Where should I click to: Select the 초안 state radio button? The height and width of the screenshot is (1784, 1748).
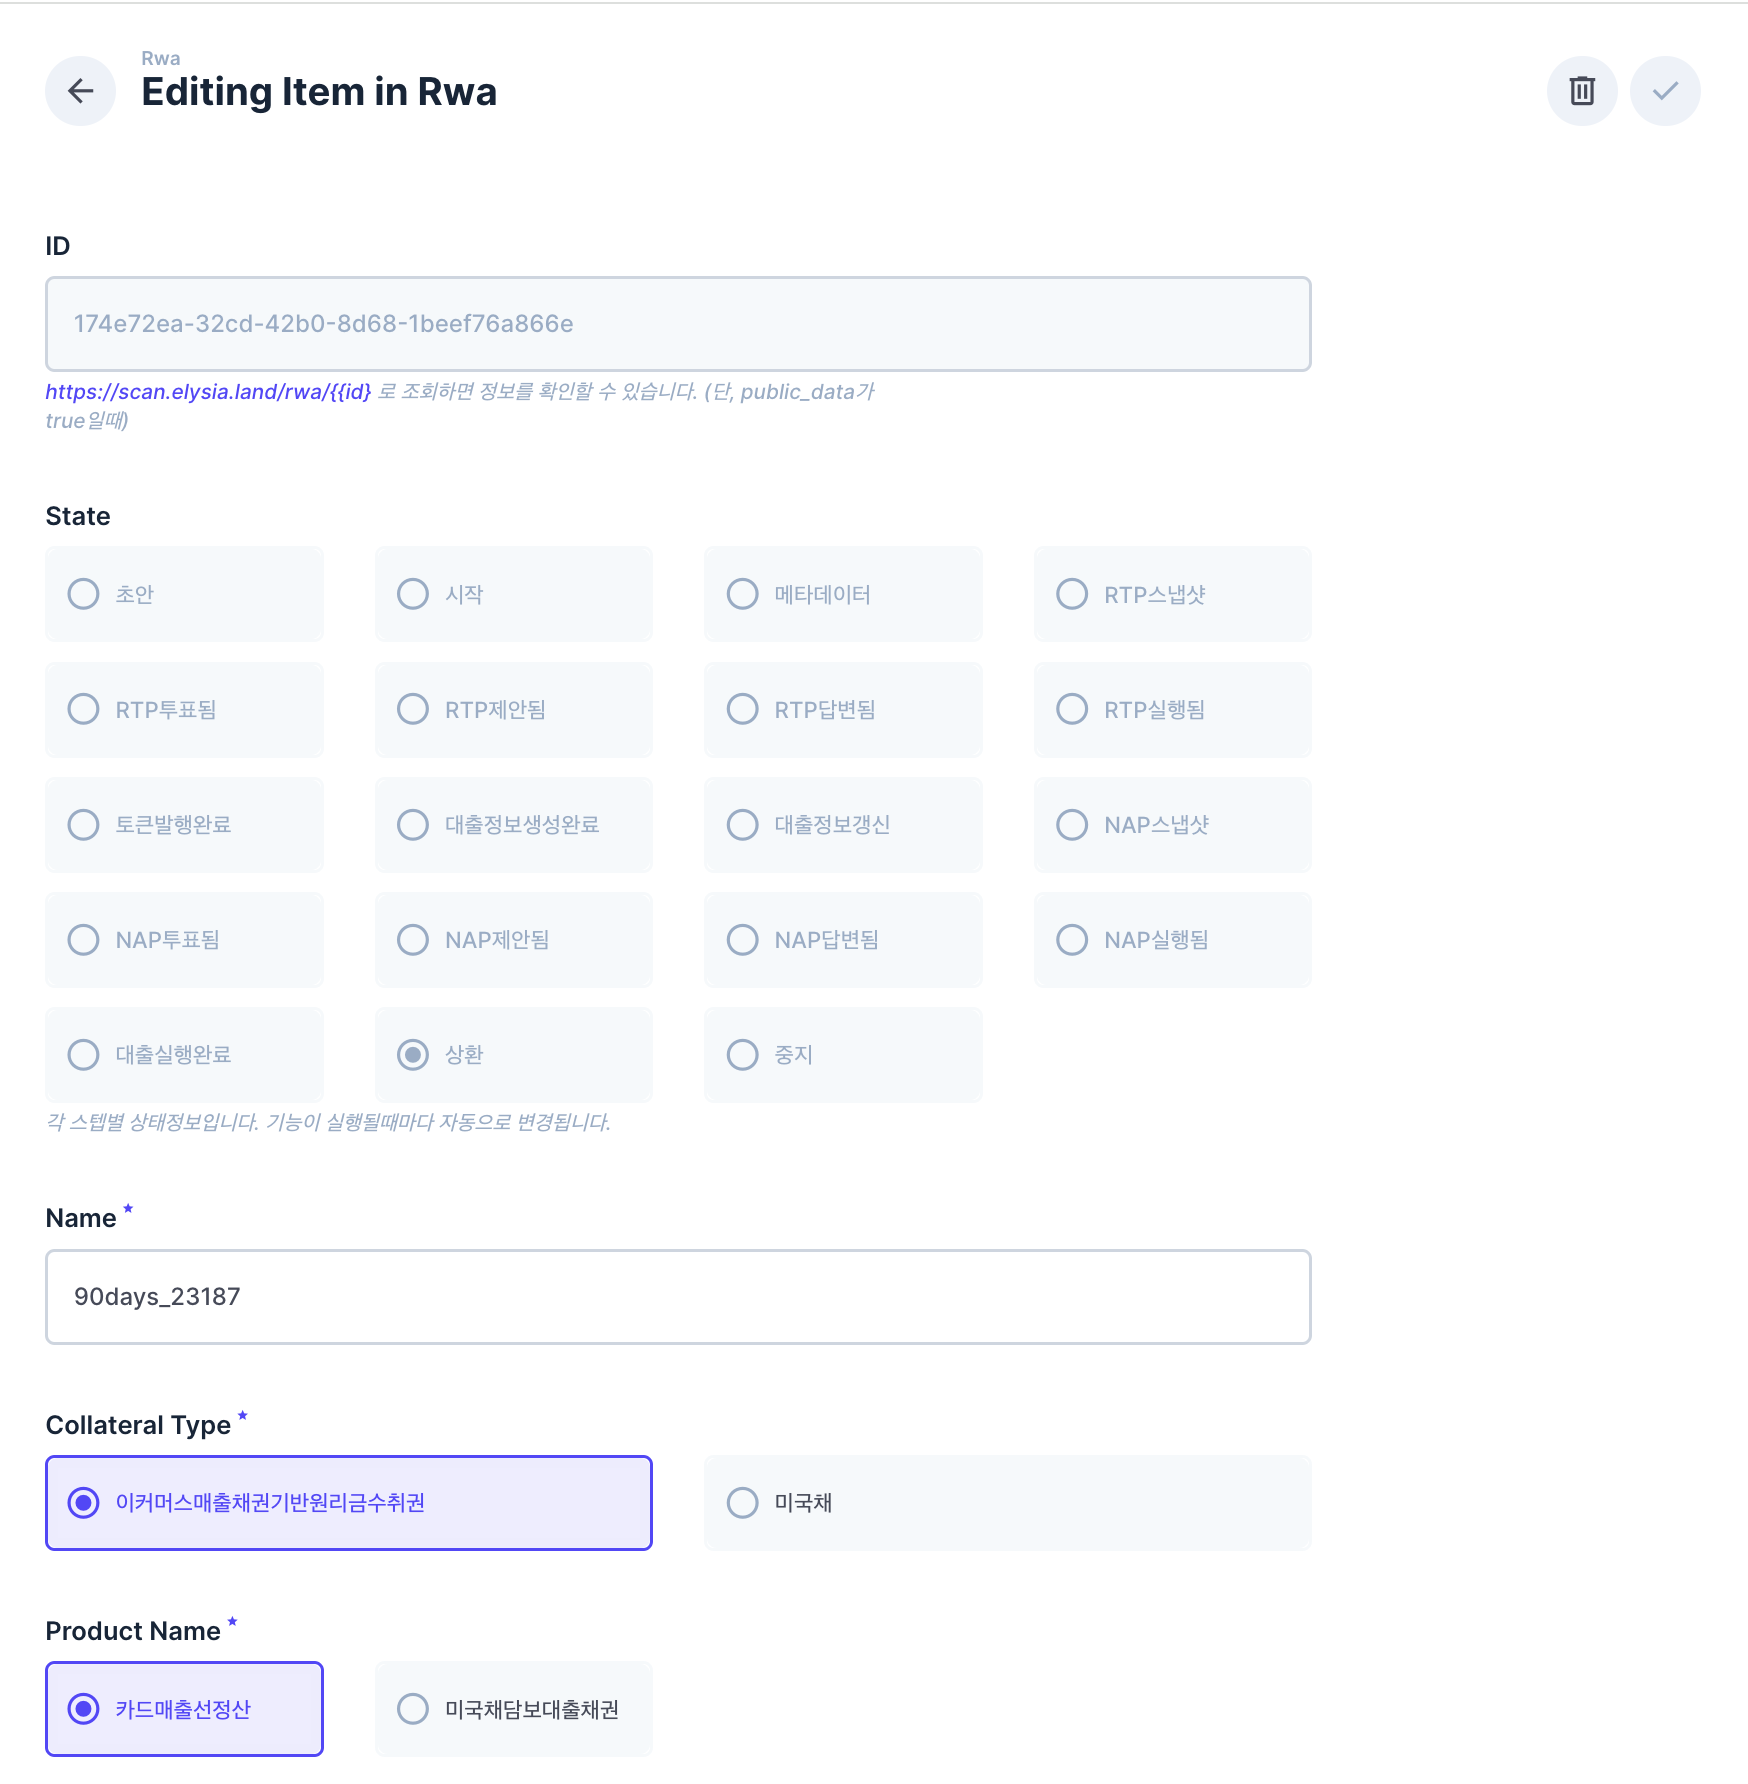84,594
